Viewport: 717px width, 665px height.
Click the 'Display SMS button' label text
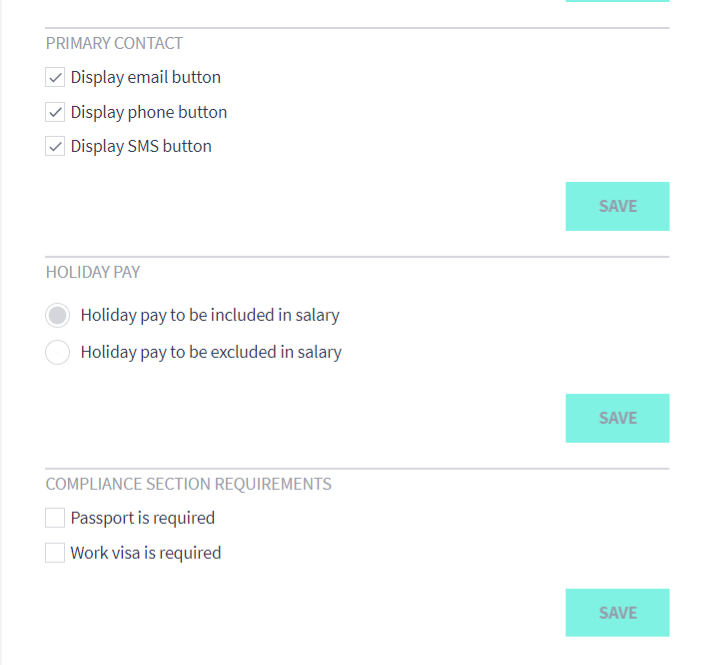pyautogui.click(x=141, y=147)
